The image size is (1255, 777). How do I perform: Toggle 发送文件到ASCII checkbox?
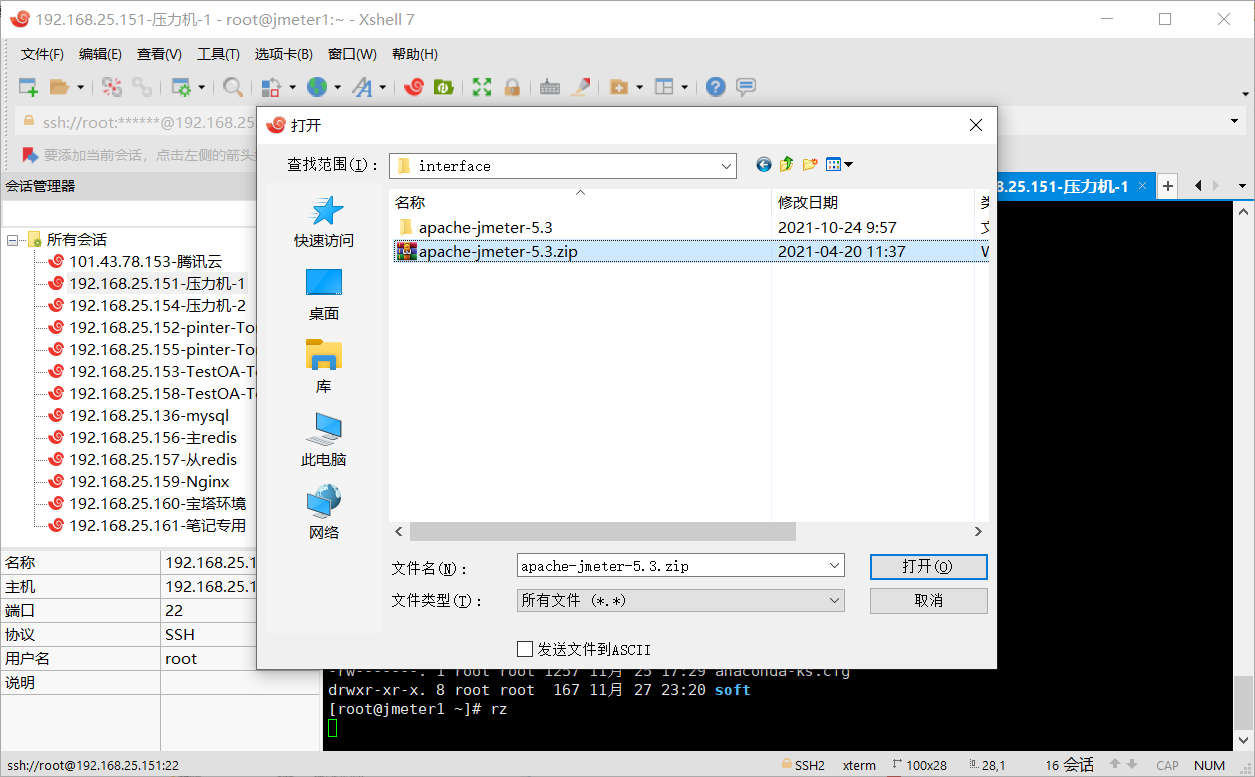click(x=525, y=649)
